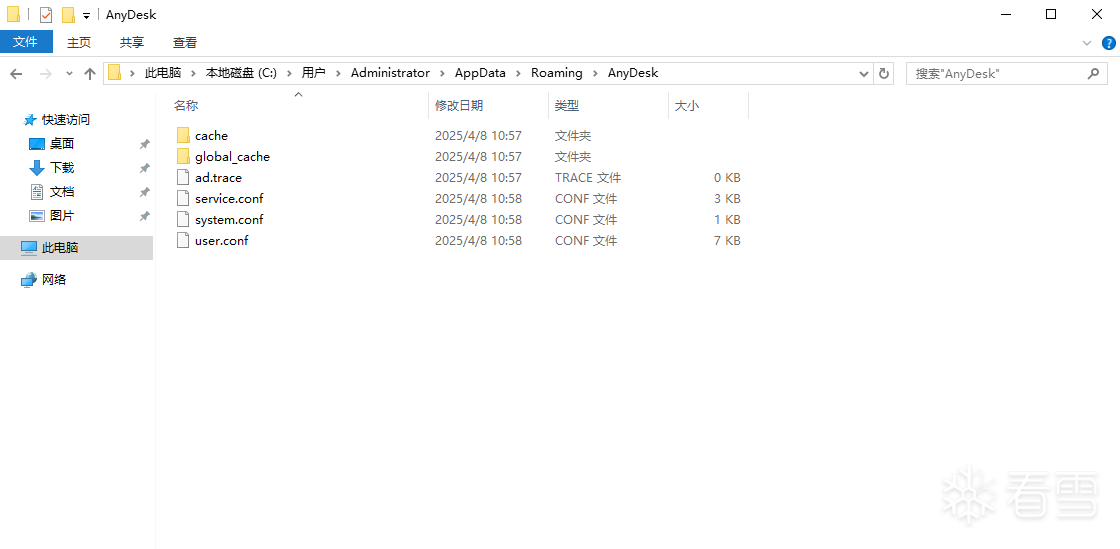
Task: Open the help question mark icon
Action: pyautogui.click(x=1109, y=43)
